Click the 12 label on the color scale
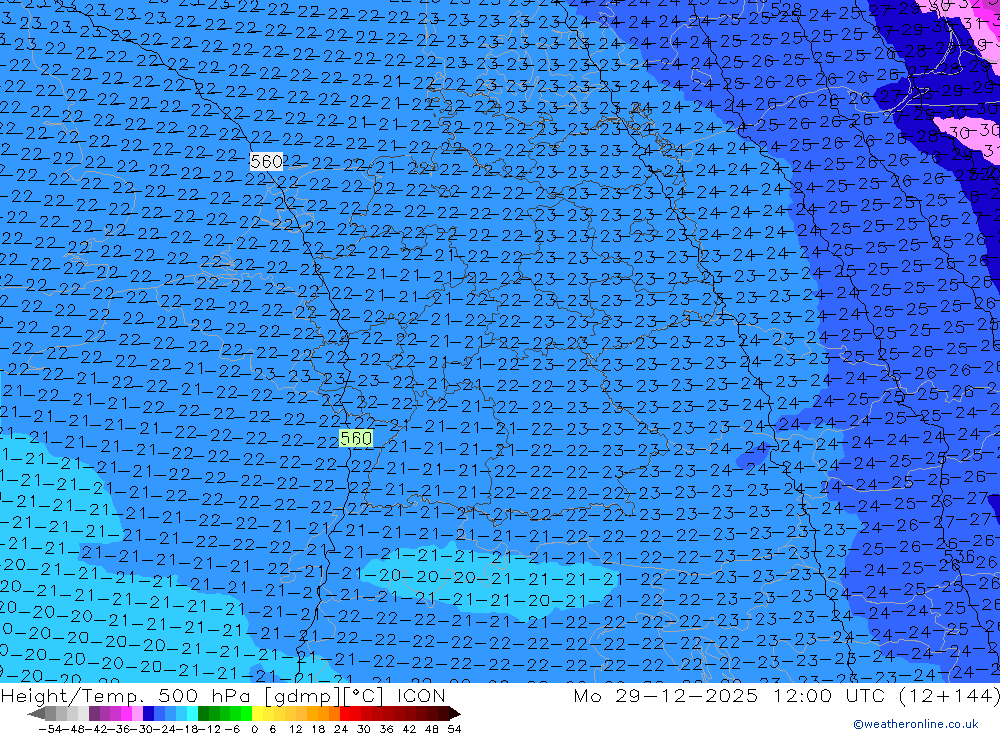The width and height of the screenshot is (1000, 733). [295, 729]
